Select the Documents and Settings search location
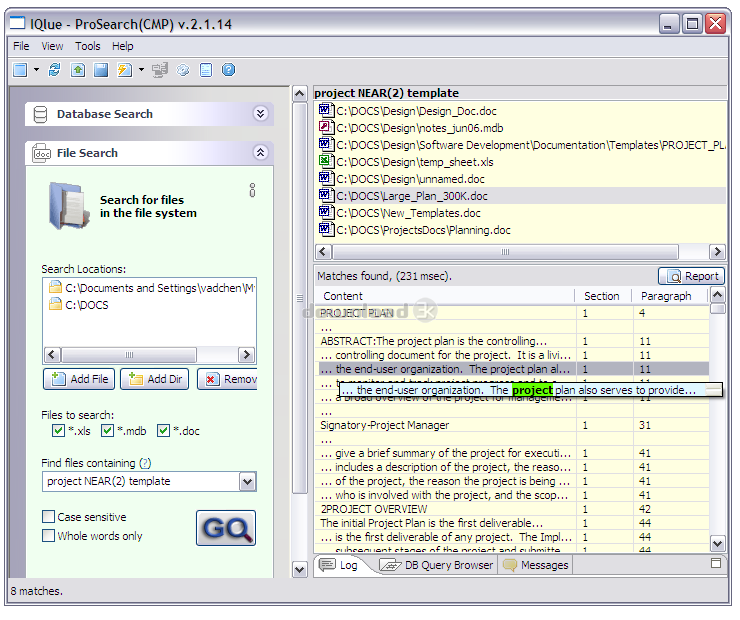The image size is (740, 620). [151, 288]
